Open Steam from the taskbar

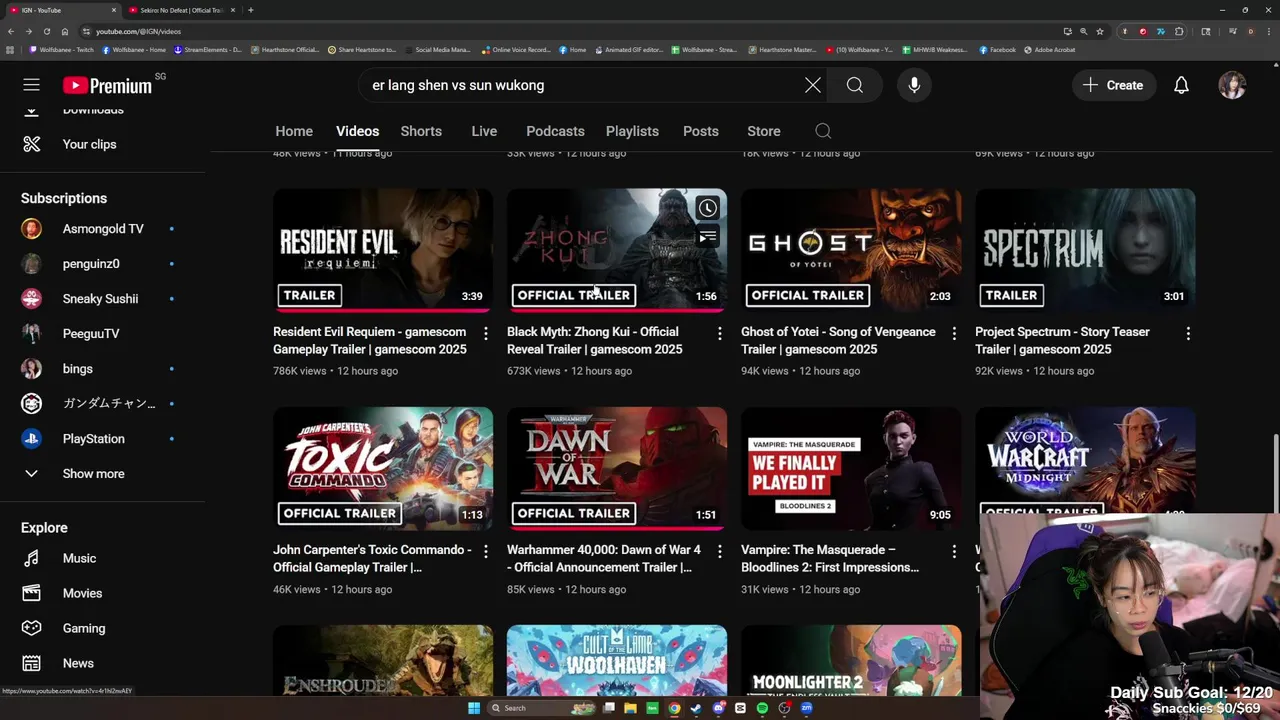click(x=696, y=708)
